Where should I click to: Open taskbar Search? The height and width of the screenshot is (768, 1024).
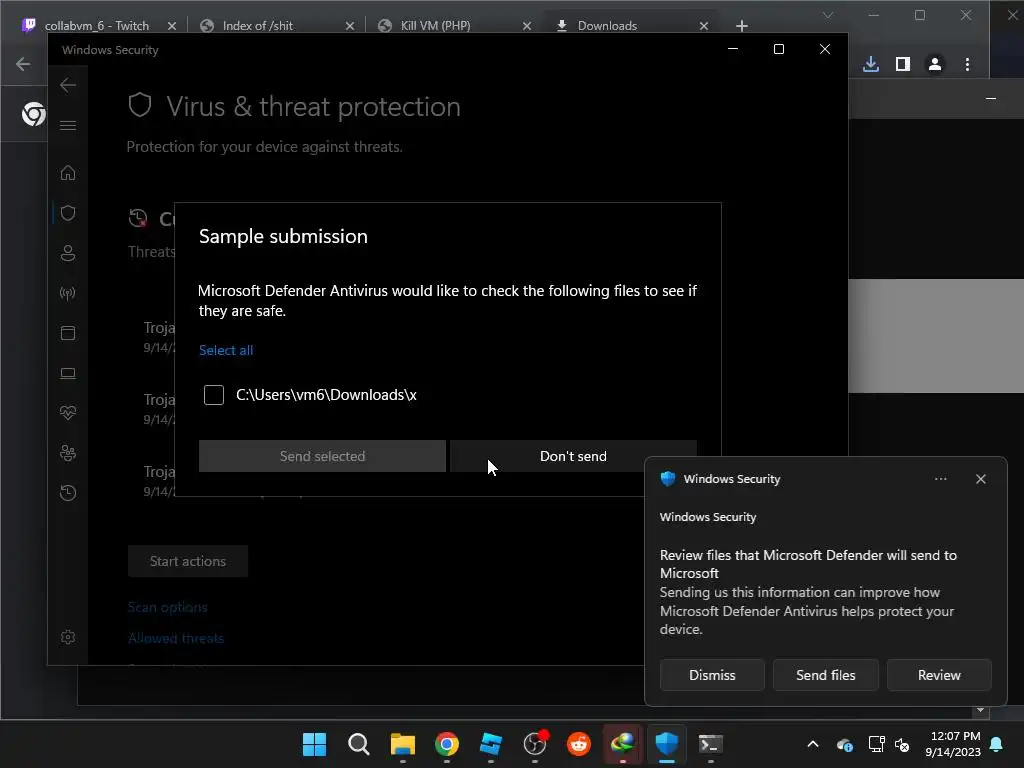pyautogui.click(x=359, y=744)
